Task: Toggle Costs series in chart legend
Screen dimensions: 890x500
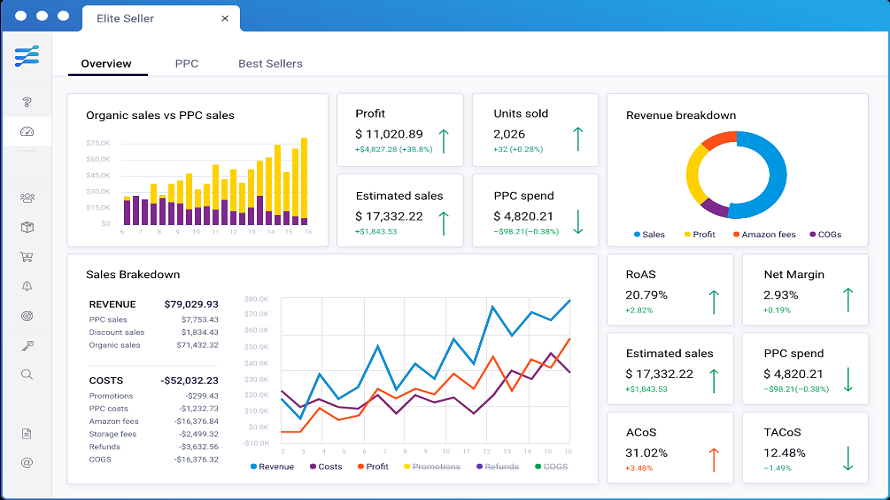Action: pos(326,467)
